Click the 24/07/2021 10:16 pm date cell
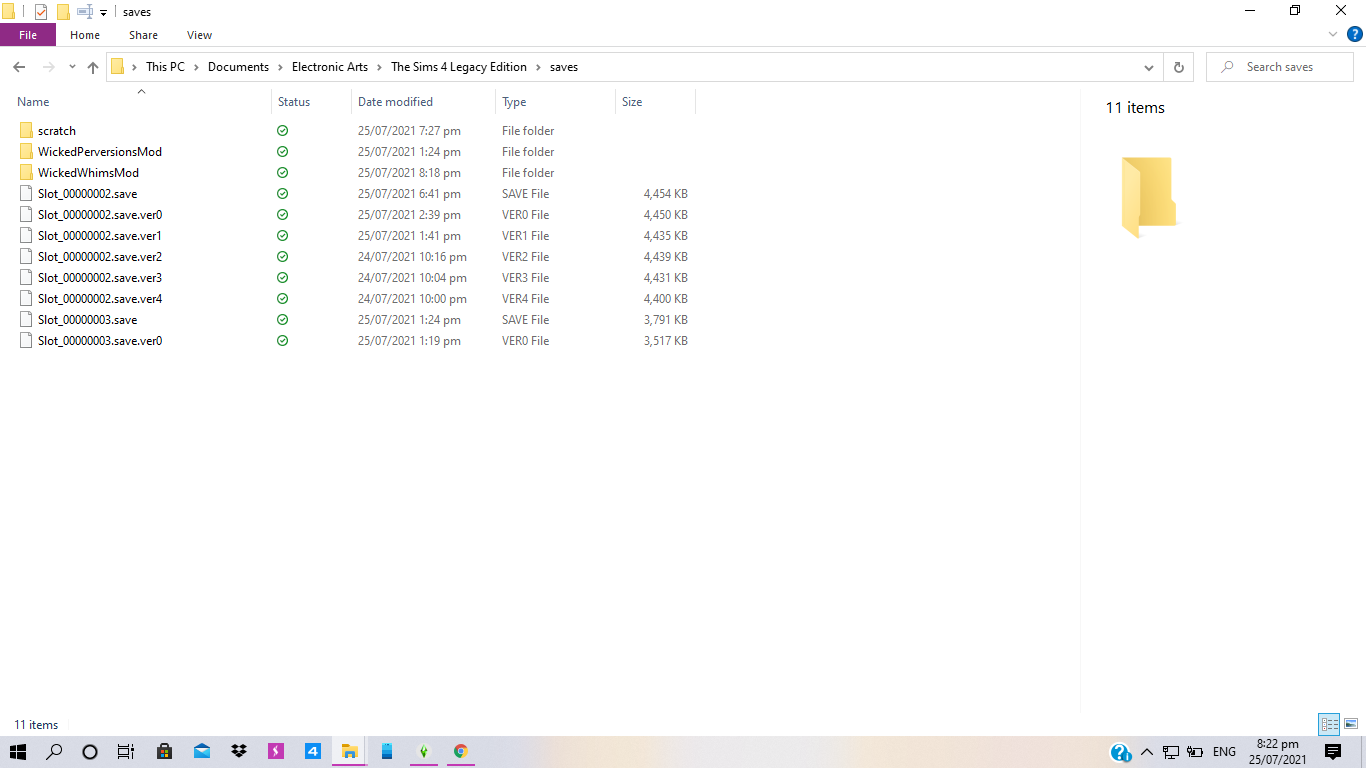The height and width of the screenshot is (768, 1366). point(412,257)
